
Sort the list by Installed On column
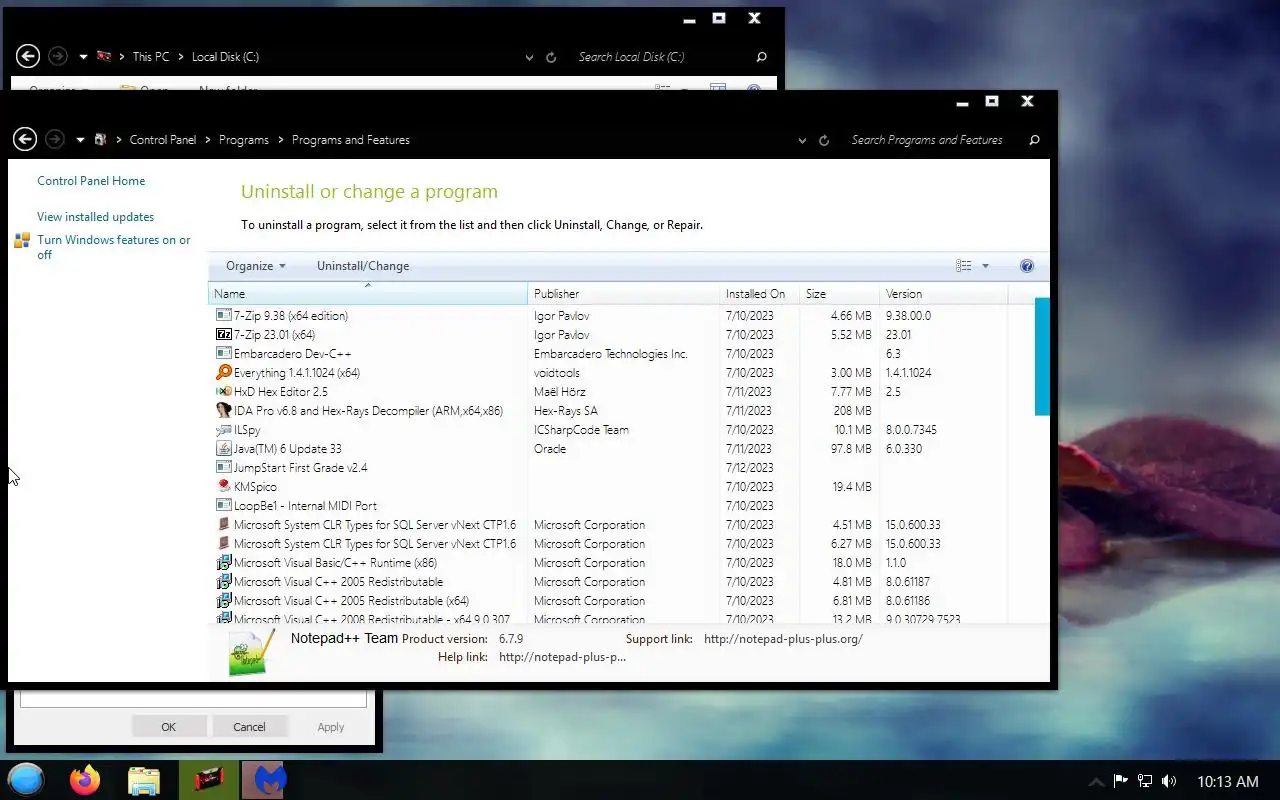(759, 293)
